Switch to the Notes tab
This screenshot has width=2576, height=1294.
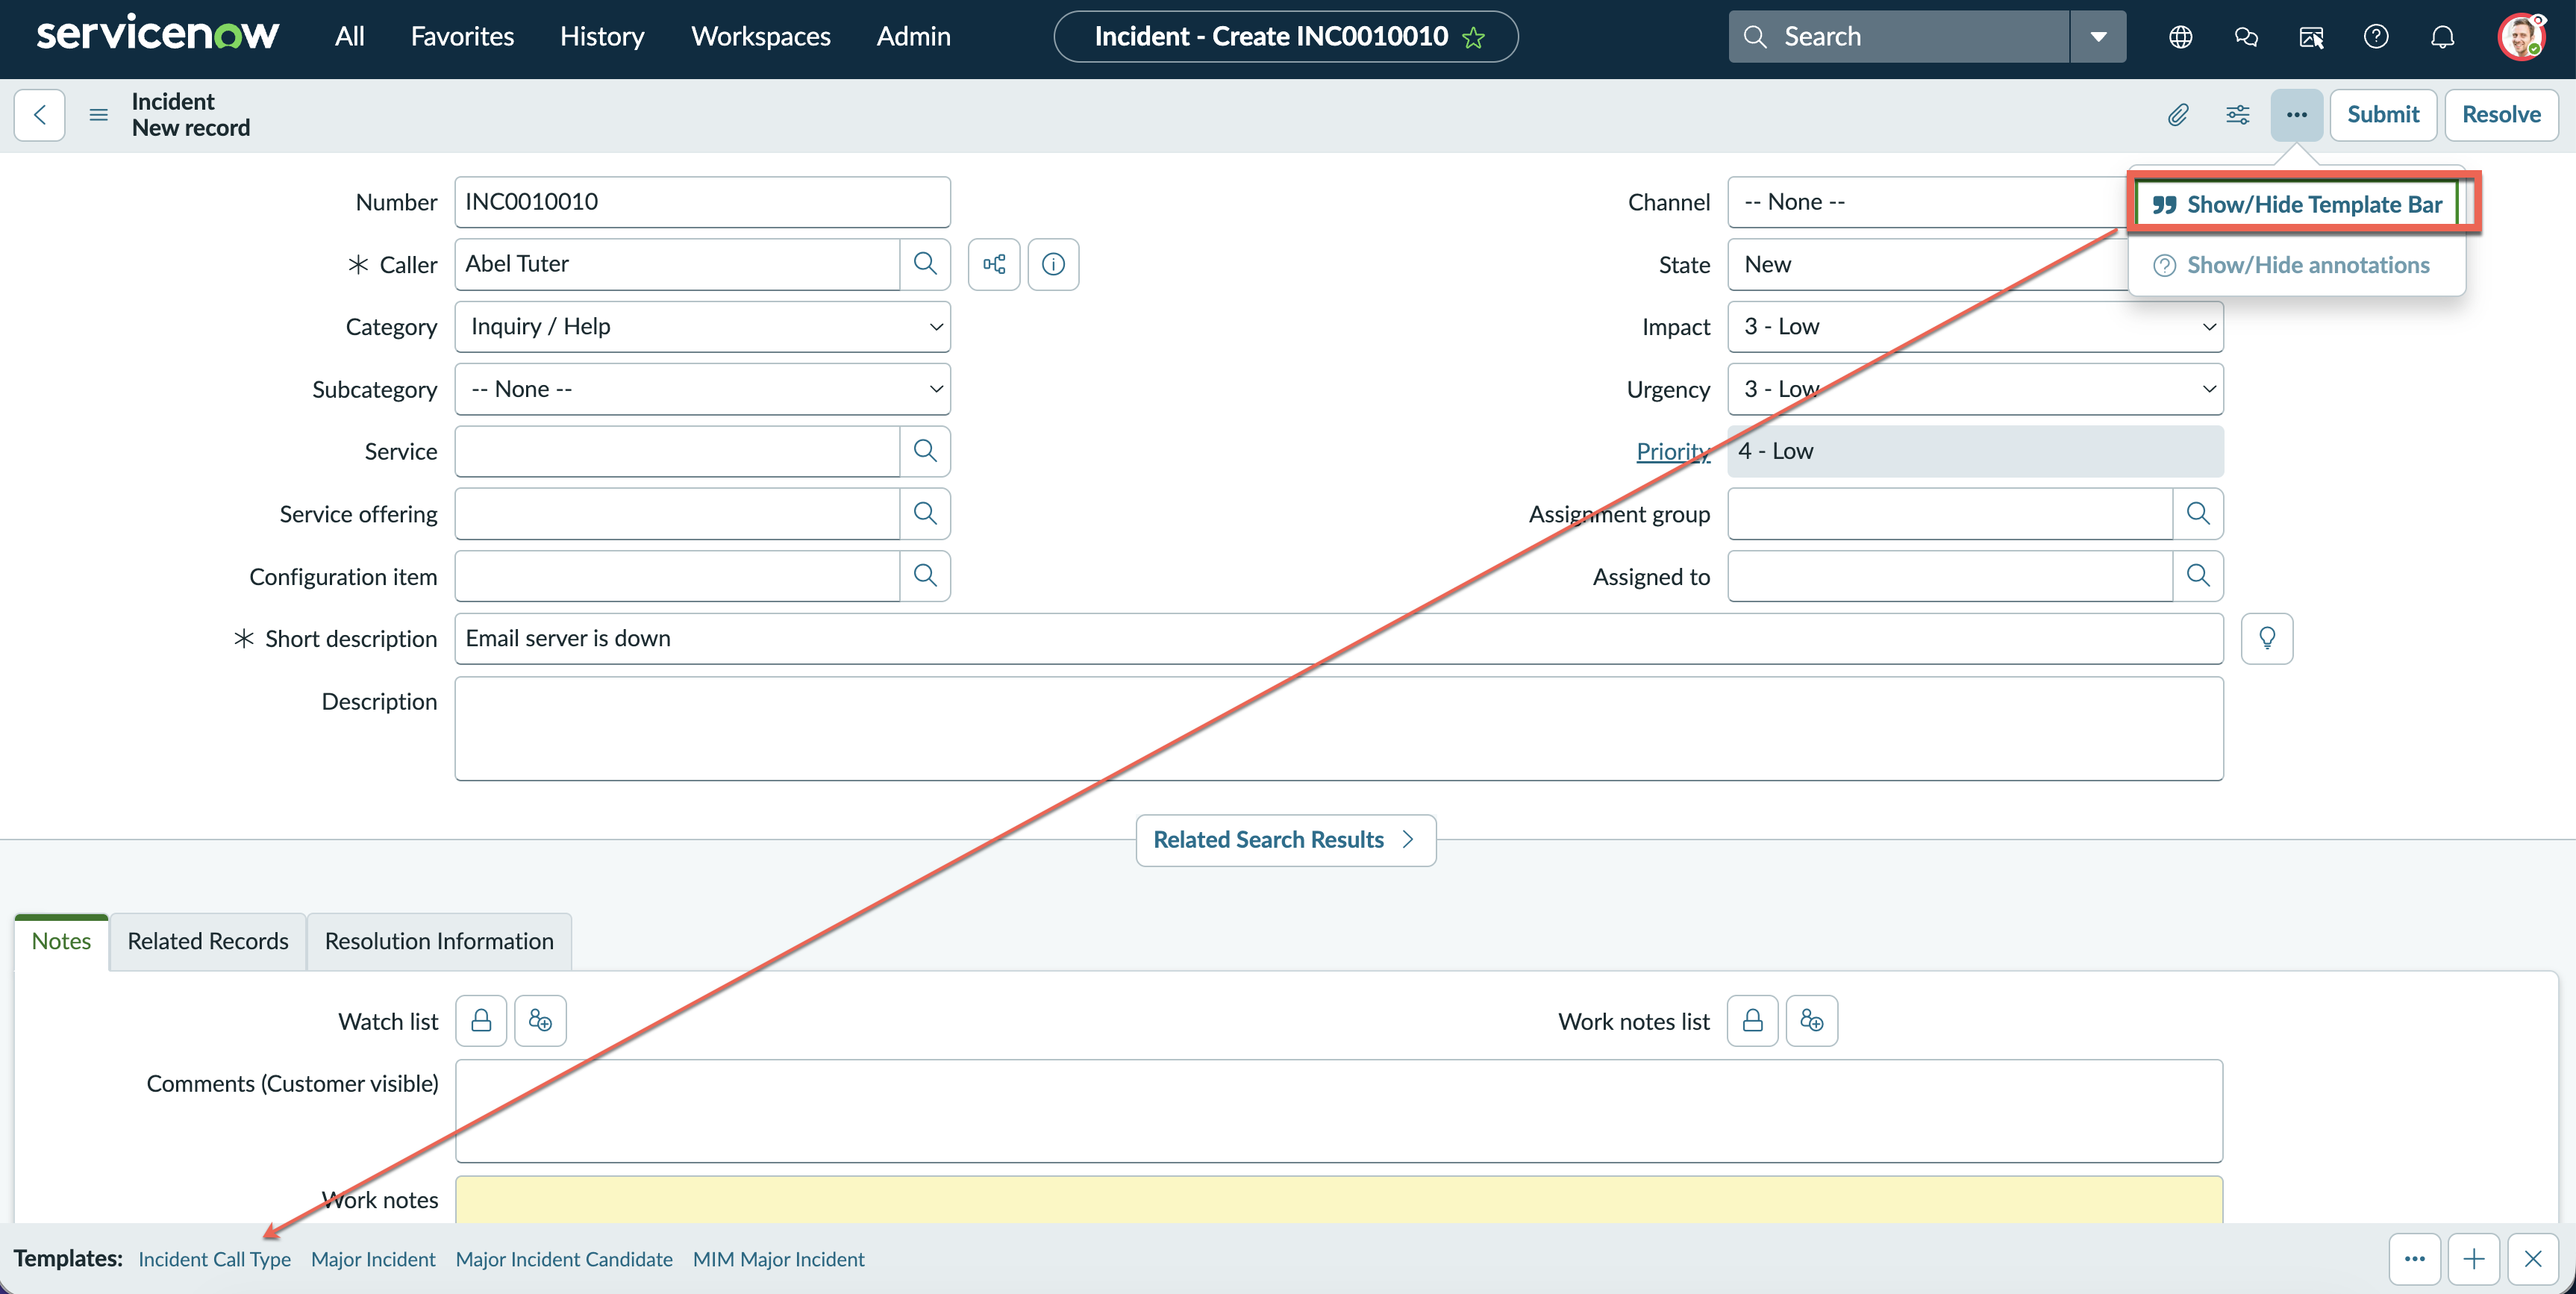61,941
